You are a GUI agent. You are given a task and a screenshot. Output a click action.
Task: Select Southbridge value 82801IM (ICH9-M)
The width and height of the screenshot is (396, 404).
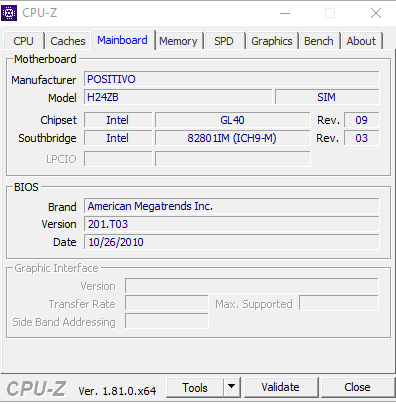tap(233, 138)
